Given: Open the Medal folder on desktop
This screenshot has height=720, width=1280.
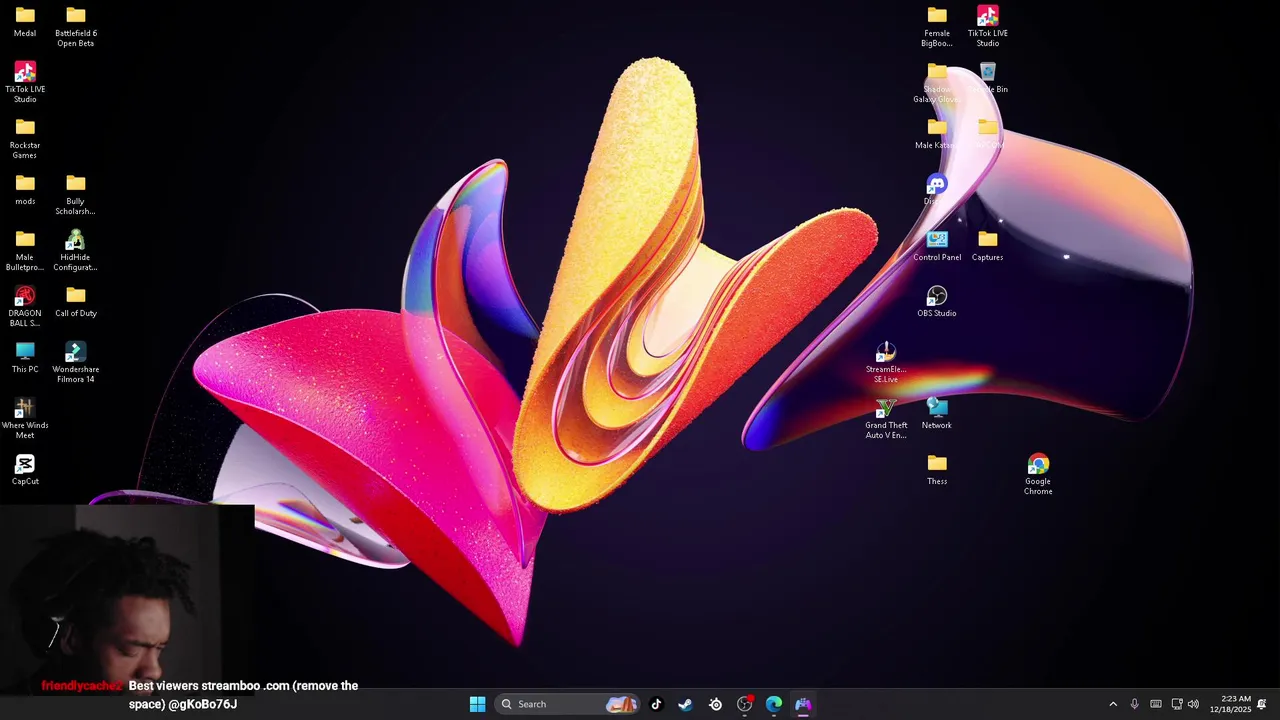Looking at the screenshot, I should tap(25, 22).
